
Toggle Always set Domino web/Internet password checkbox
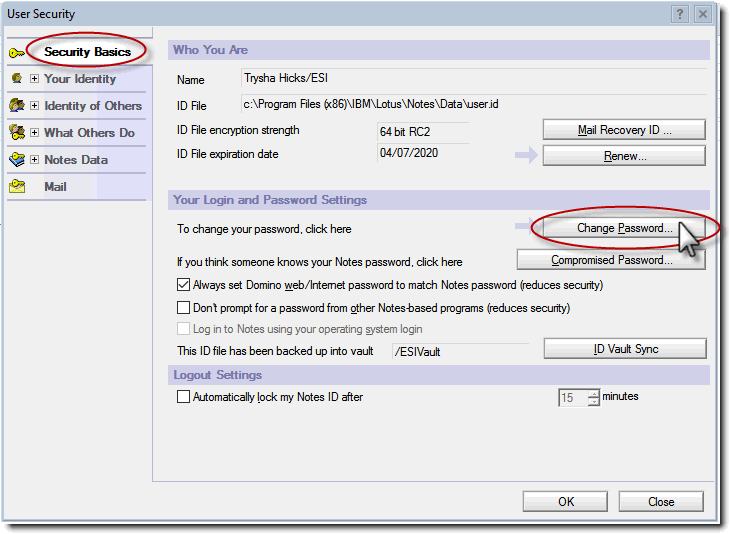point(183,284)
